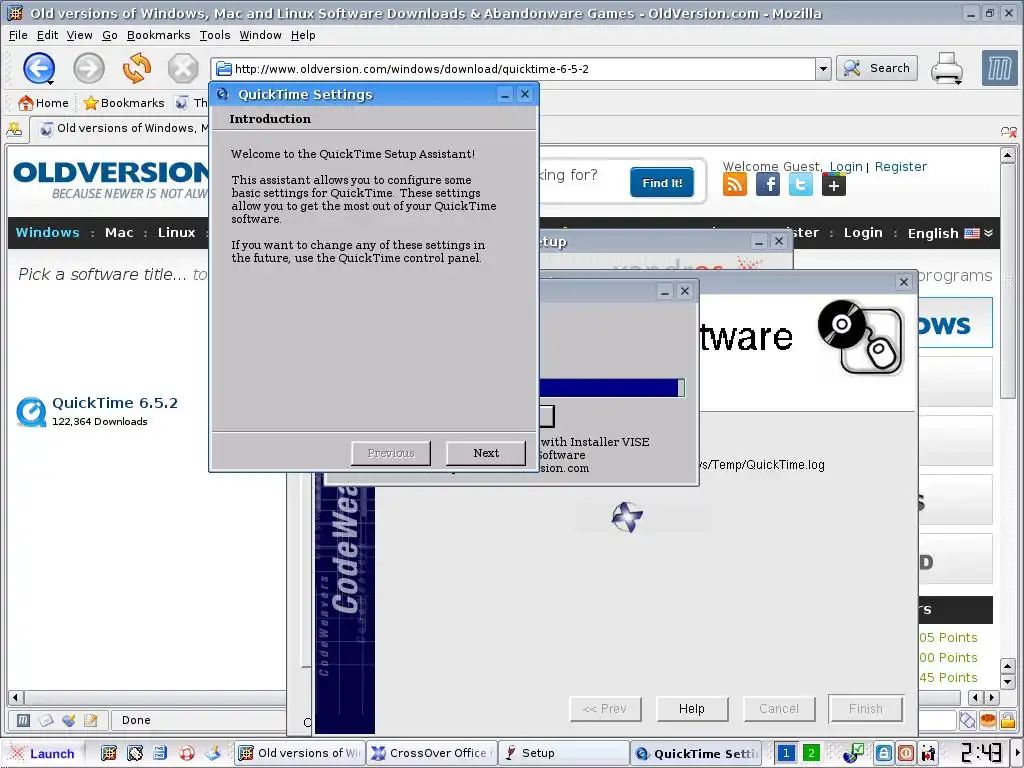
Task: Click the red power tray icon
Action: click(x=906, y=753)
